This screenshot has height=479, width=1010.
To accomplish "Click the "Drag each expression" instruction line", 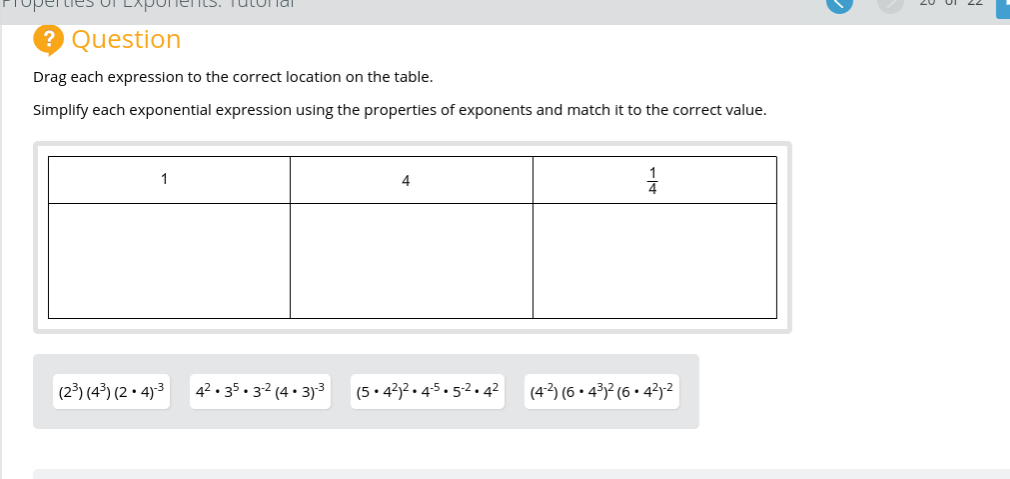I will [232, 77].
